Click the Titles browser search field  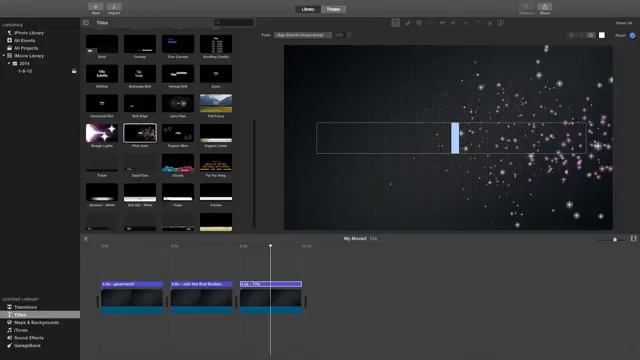(234, 22)
